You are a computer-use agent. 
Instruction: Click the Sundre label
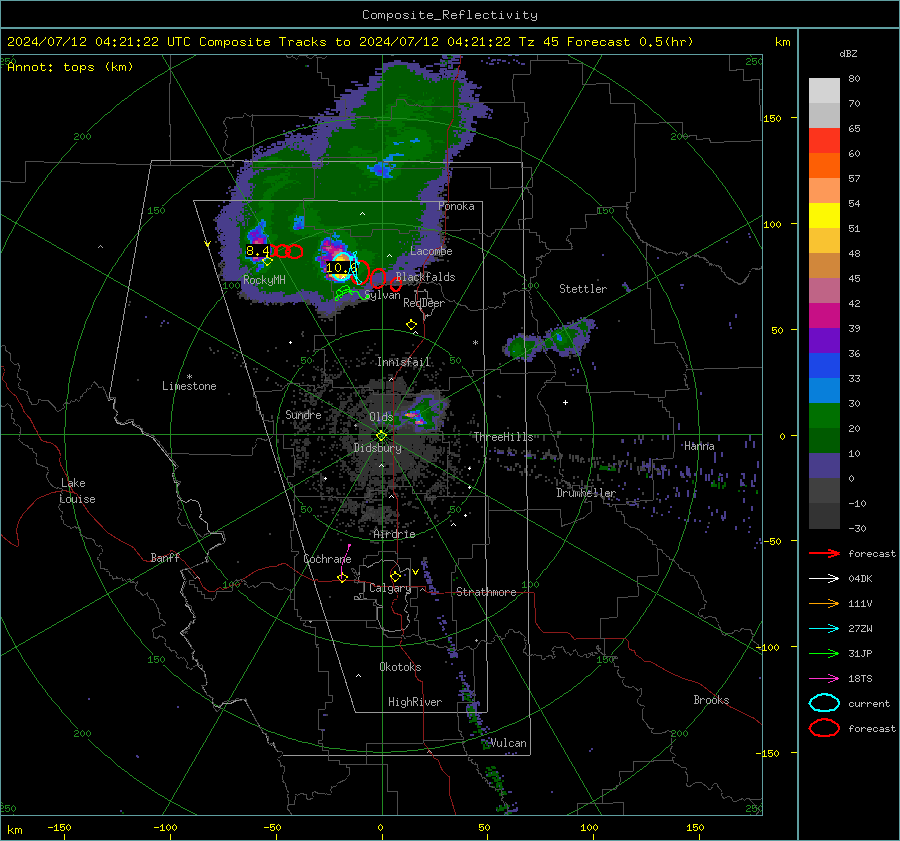pyautogui.click(x=303, y=414)
